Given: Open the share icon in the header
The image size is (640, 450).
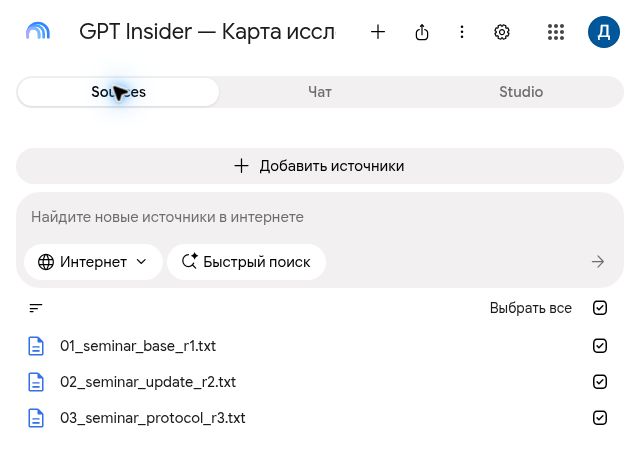Looking at the screenshot, I should click(x=422, y=32).
